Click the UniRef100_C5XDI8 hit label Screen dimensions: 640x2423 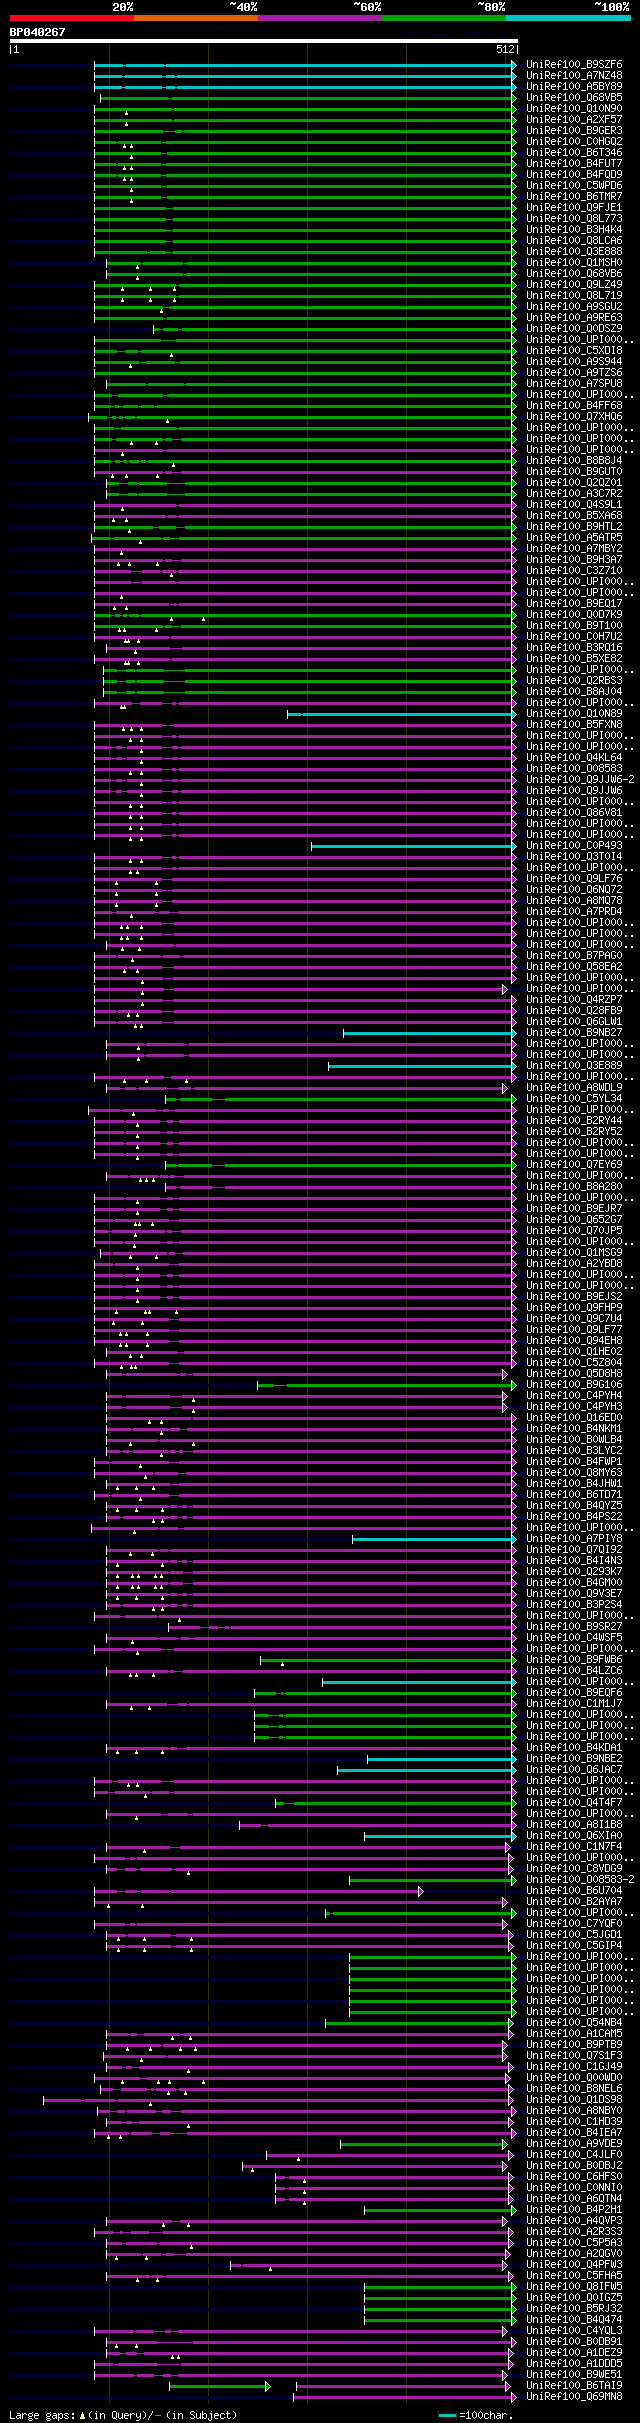(x=574, y=351)
